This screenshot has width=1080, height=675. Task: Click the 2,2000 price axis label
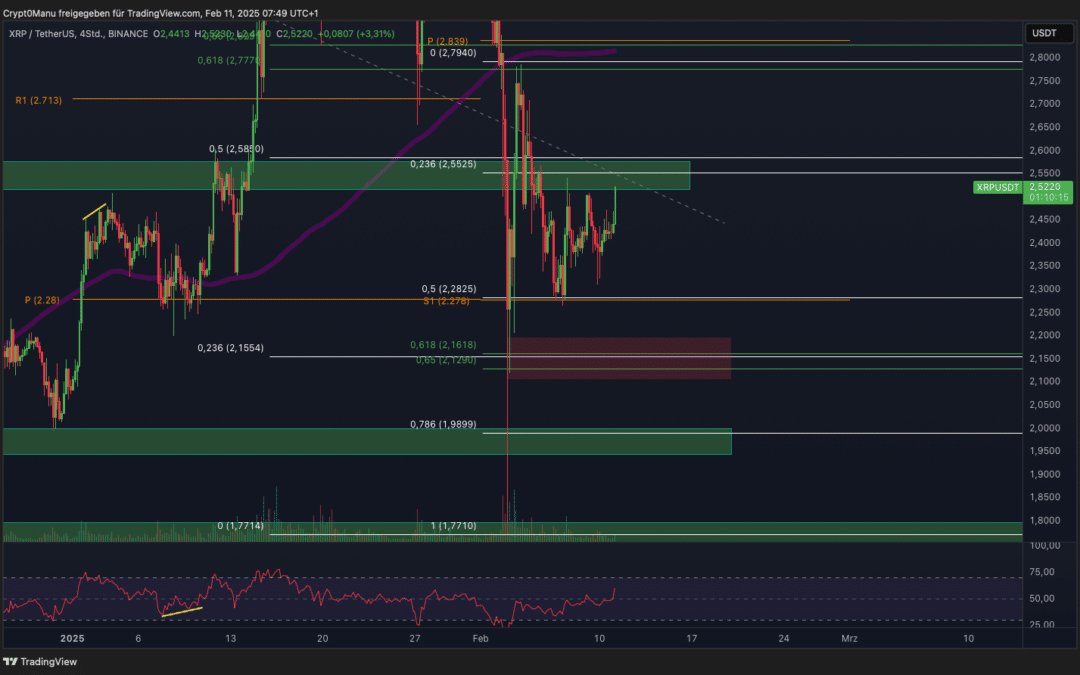pyautogui.click(x=1044, y=335)
